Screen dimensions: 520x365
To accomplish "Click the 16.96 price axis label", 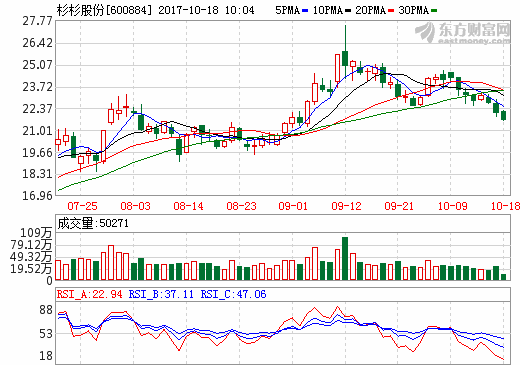I will (x=37, y=196).
